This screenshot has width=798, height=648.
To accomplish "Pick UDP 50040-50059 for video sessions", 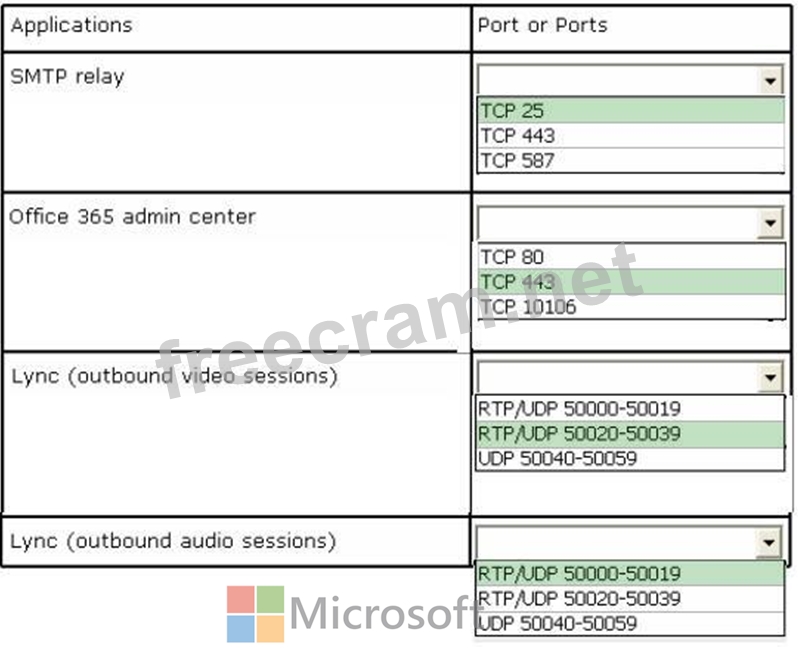I will tap(630, 458).
